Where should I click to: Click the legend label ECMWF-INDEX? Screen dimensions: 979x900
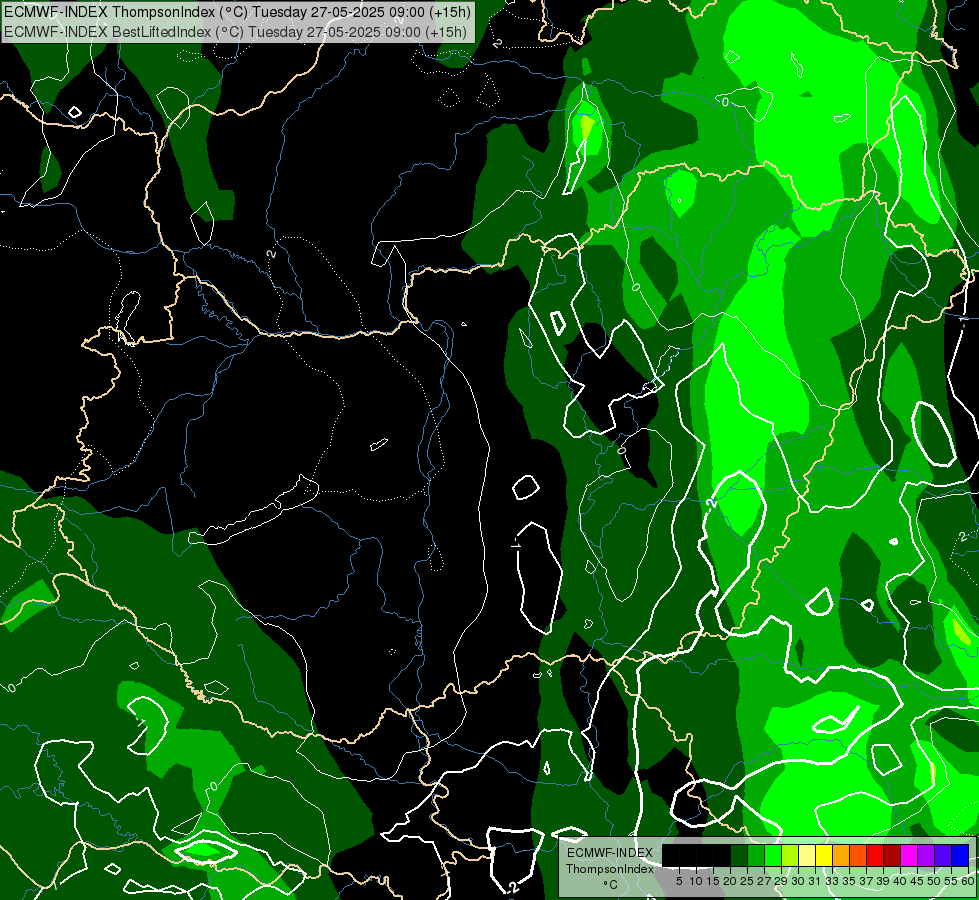point(609,853)
